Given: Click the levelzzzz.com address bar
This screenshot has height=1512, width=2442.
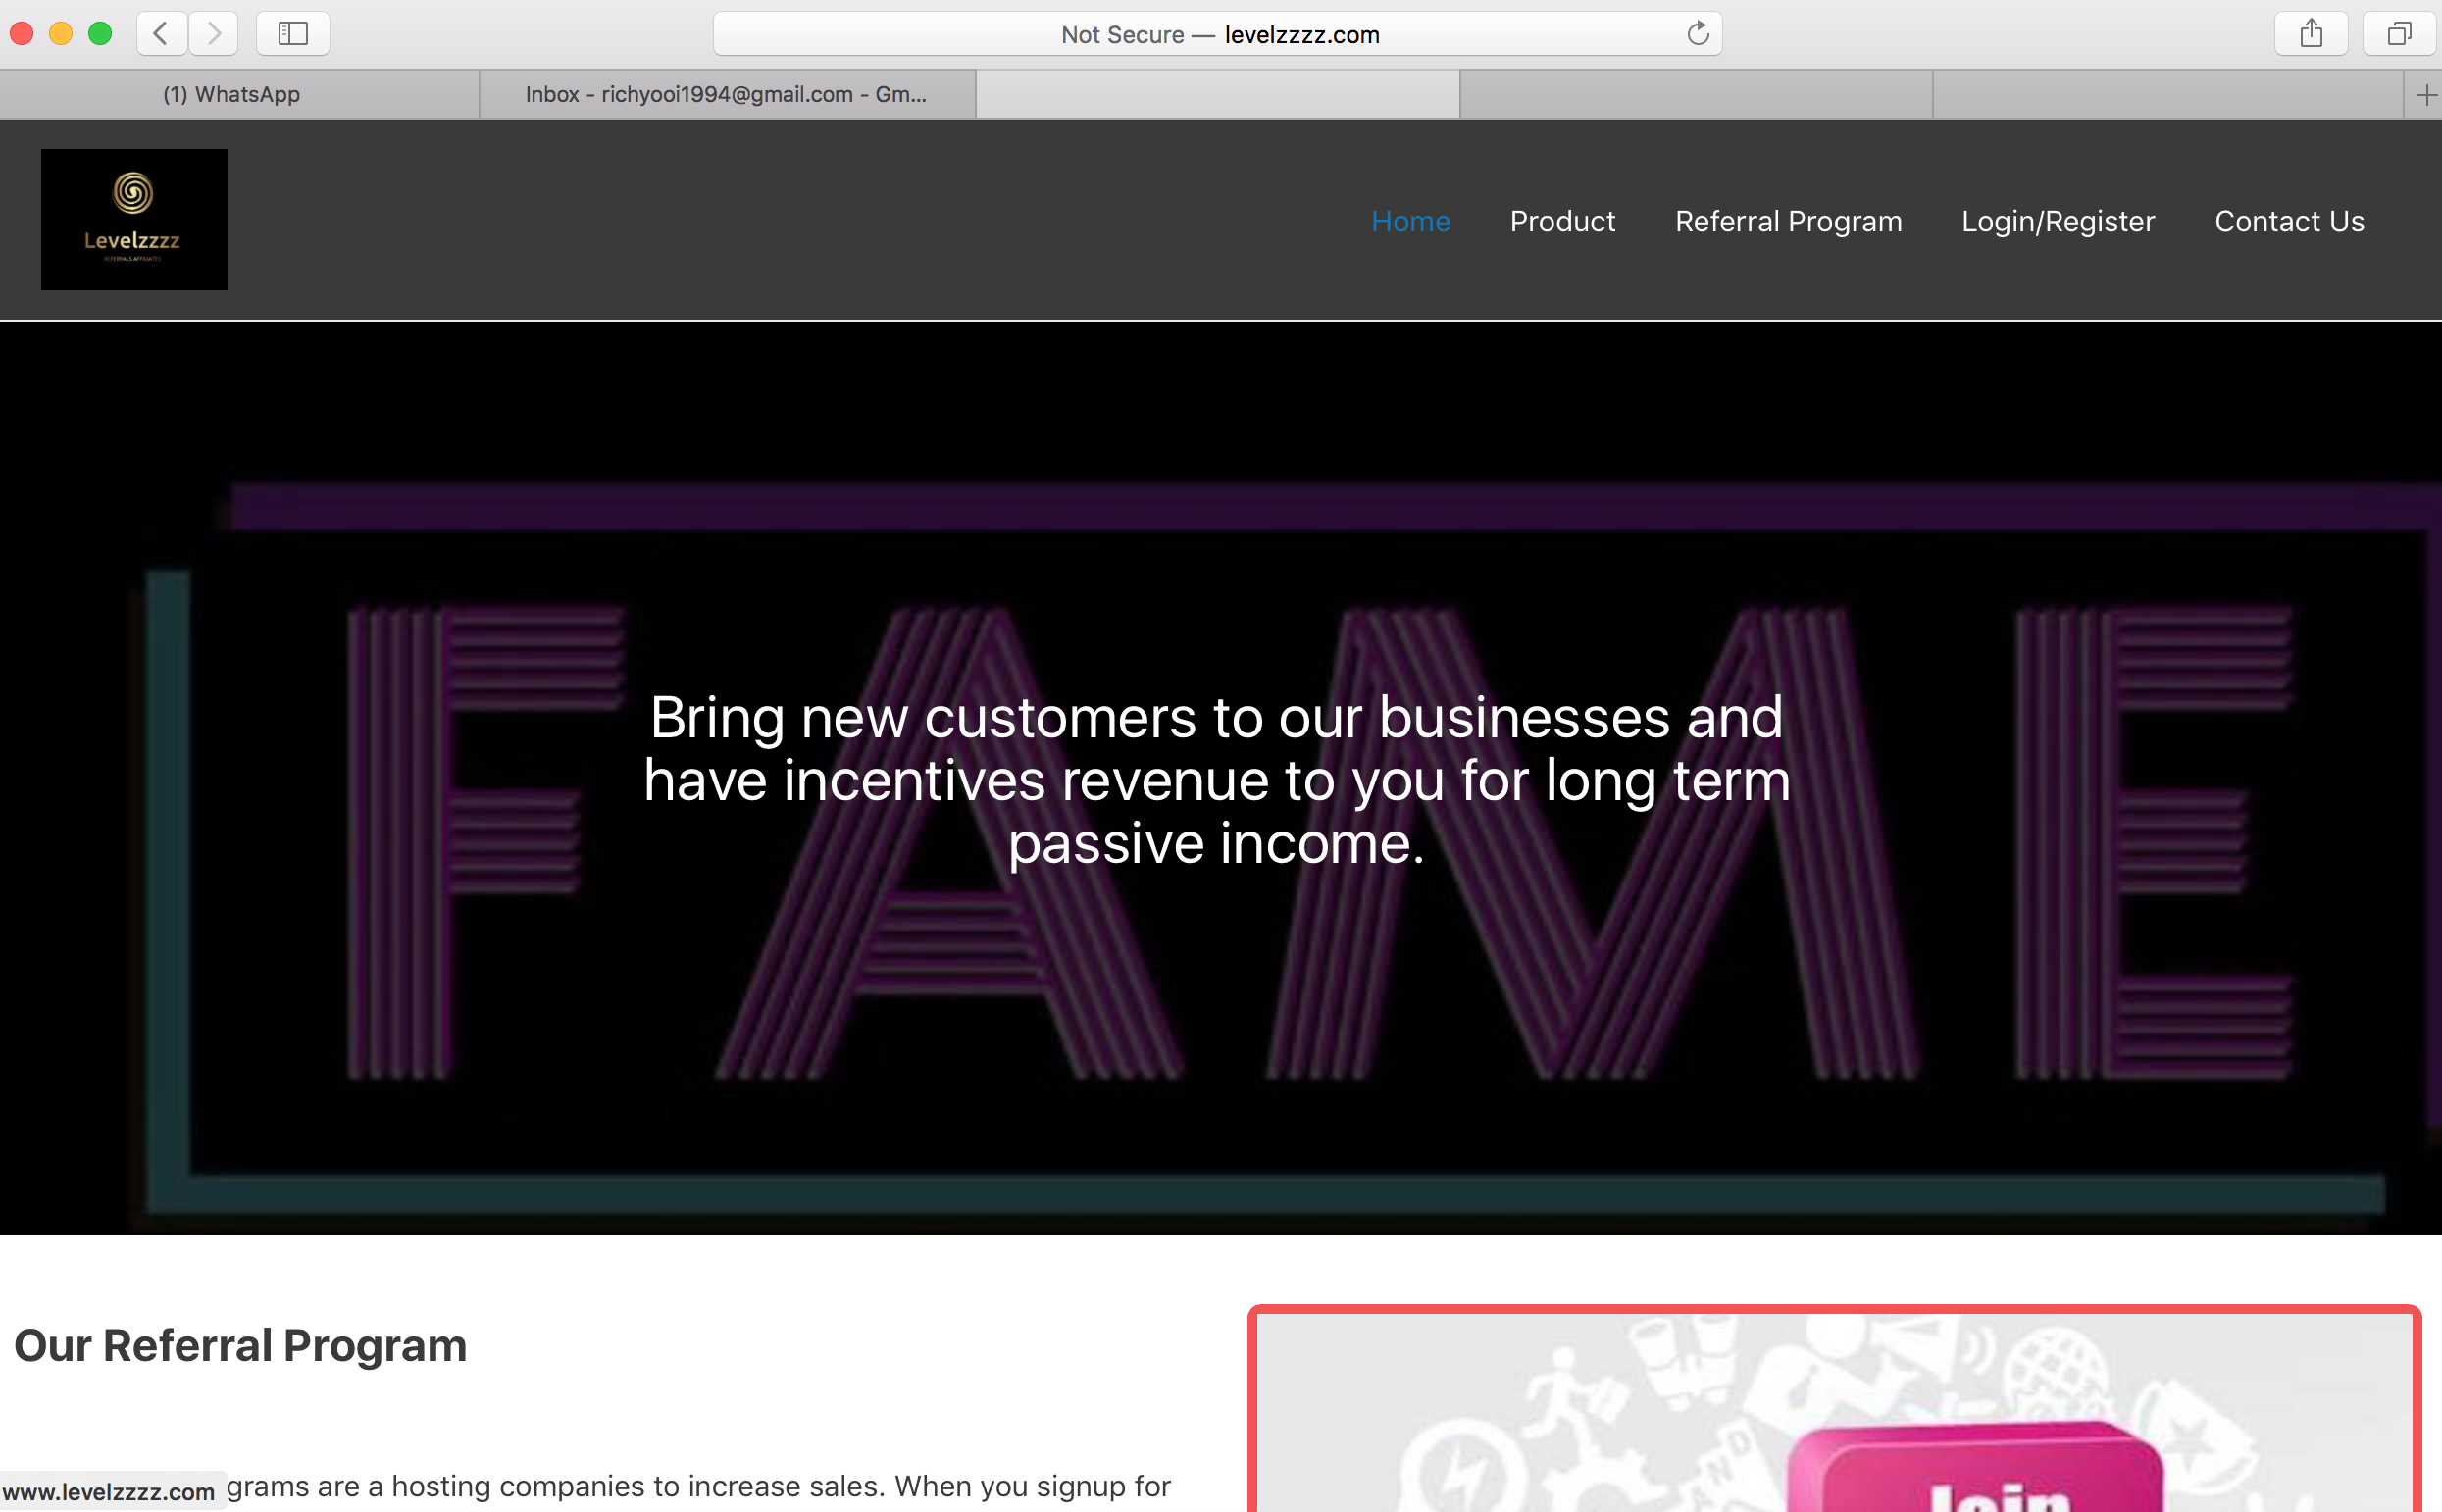Looking at the screenshot, I should [x=1218, y=34].
